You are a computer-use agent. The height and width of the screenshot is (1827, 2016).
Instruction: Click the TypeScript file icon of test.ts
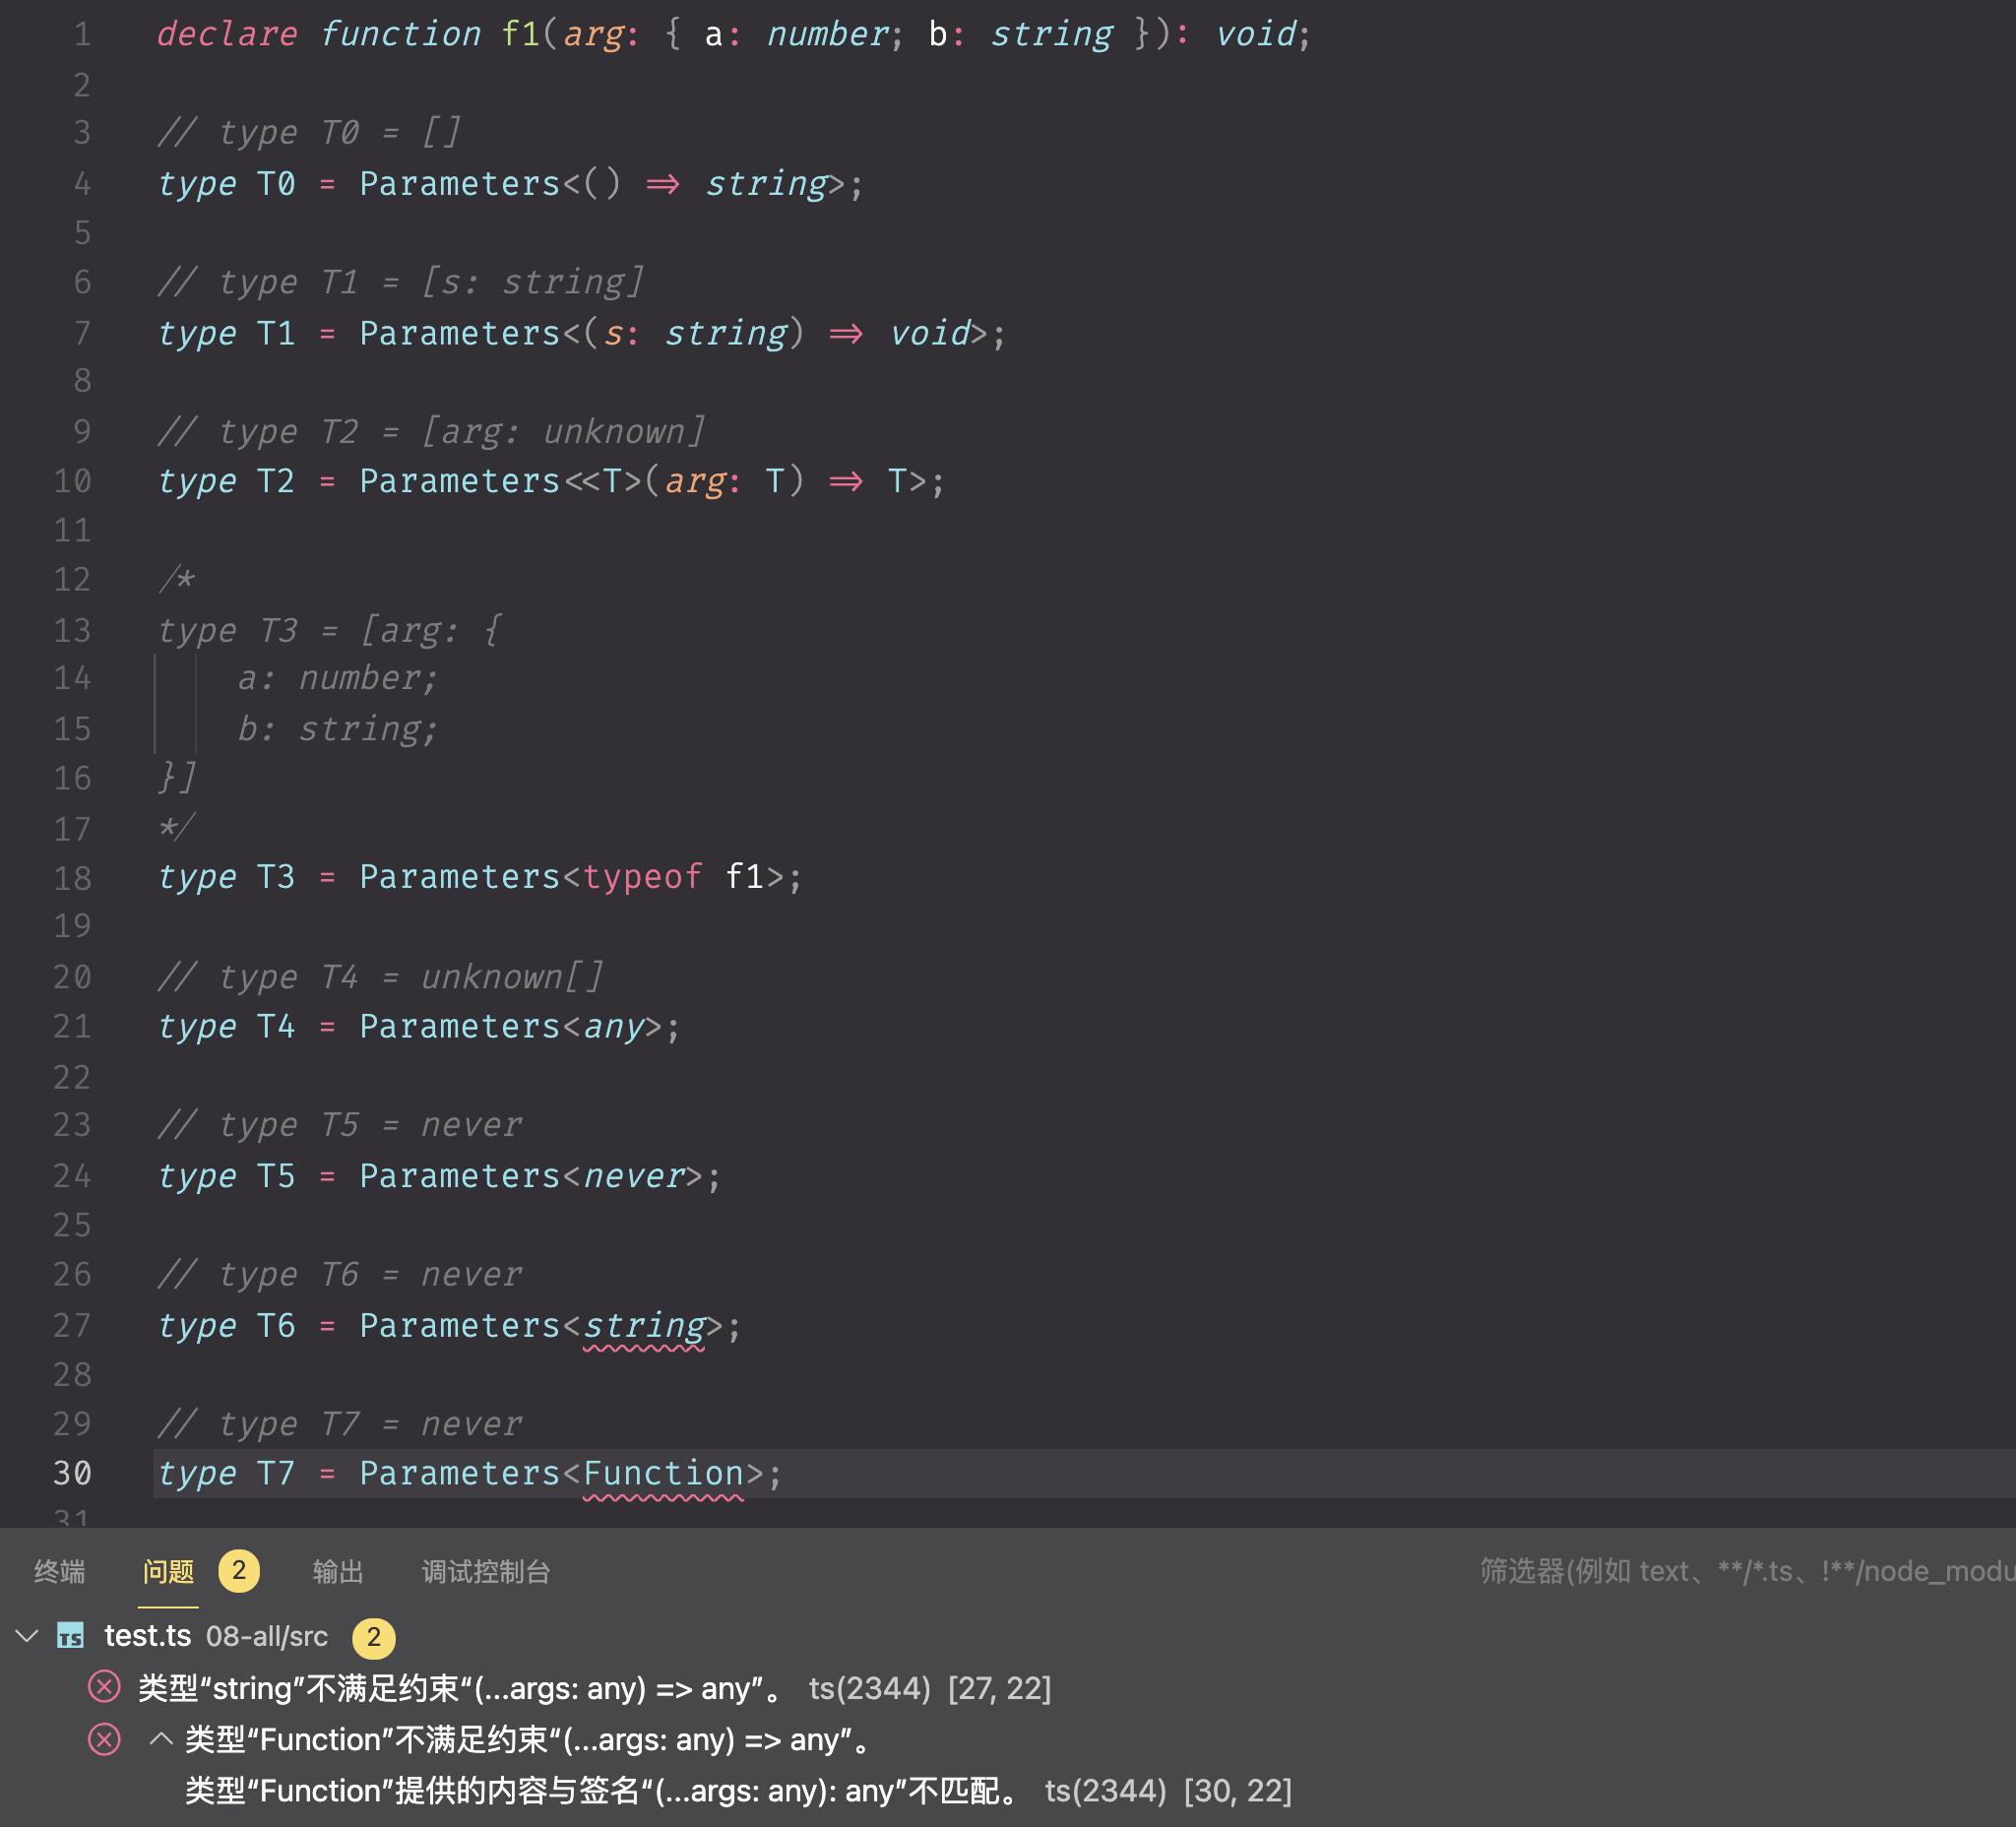tap(70, 1636)
